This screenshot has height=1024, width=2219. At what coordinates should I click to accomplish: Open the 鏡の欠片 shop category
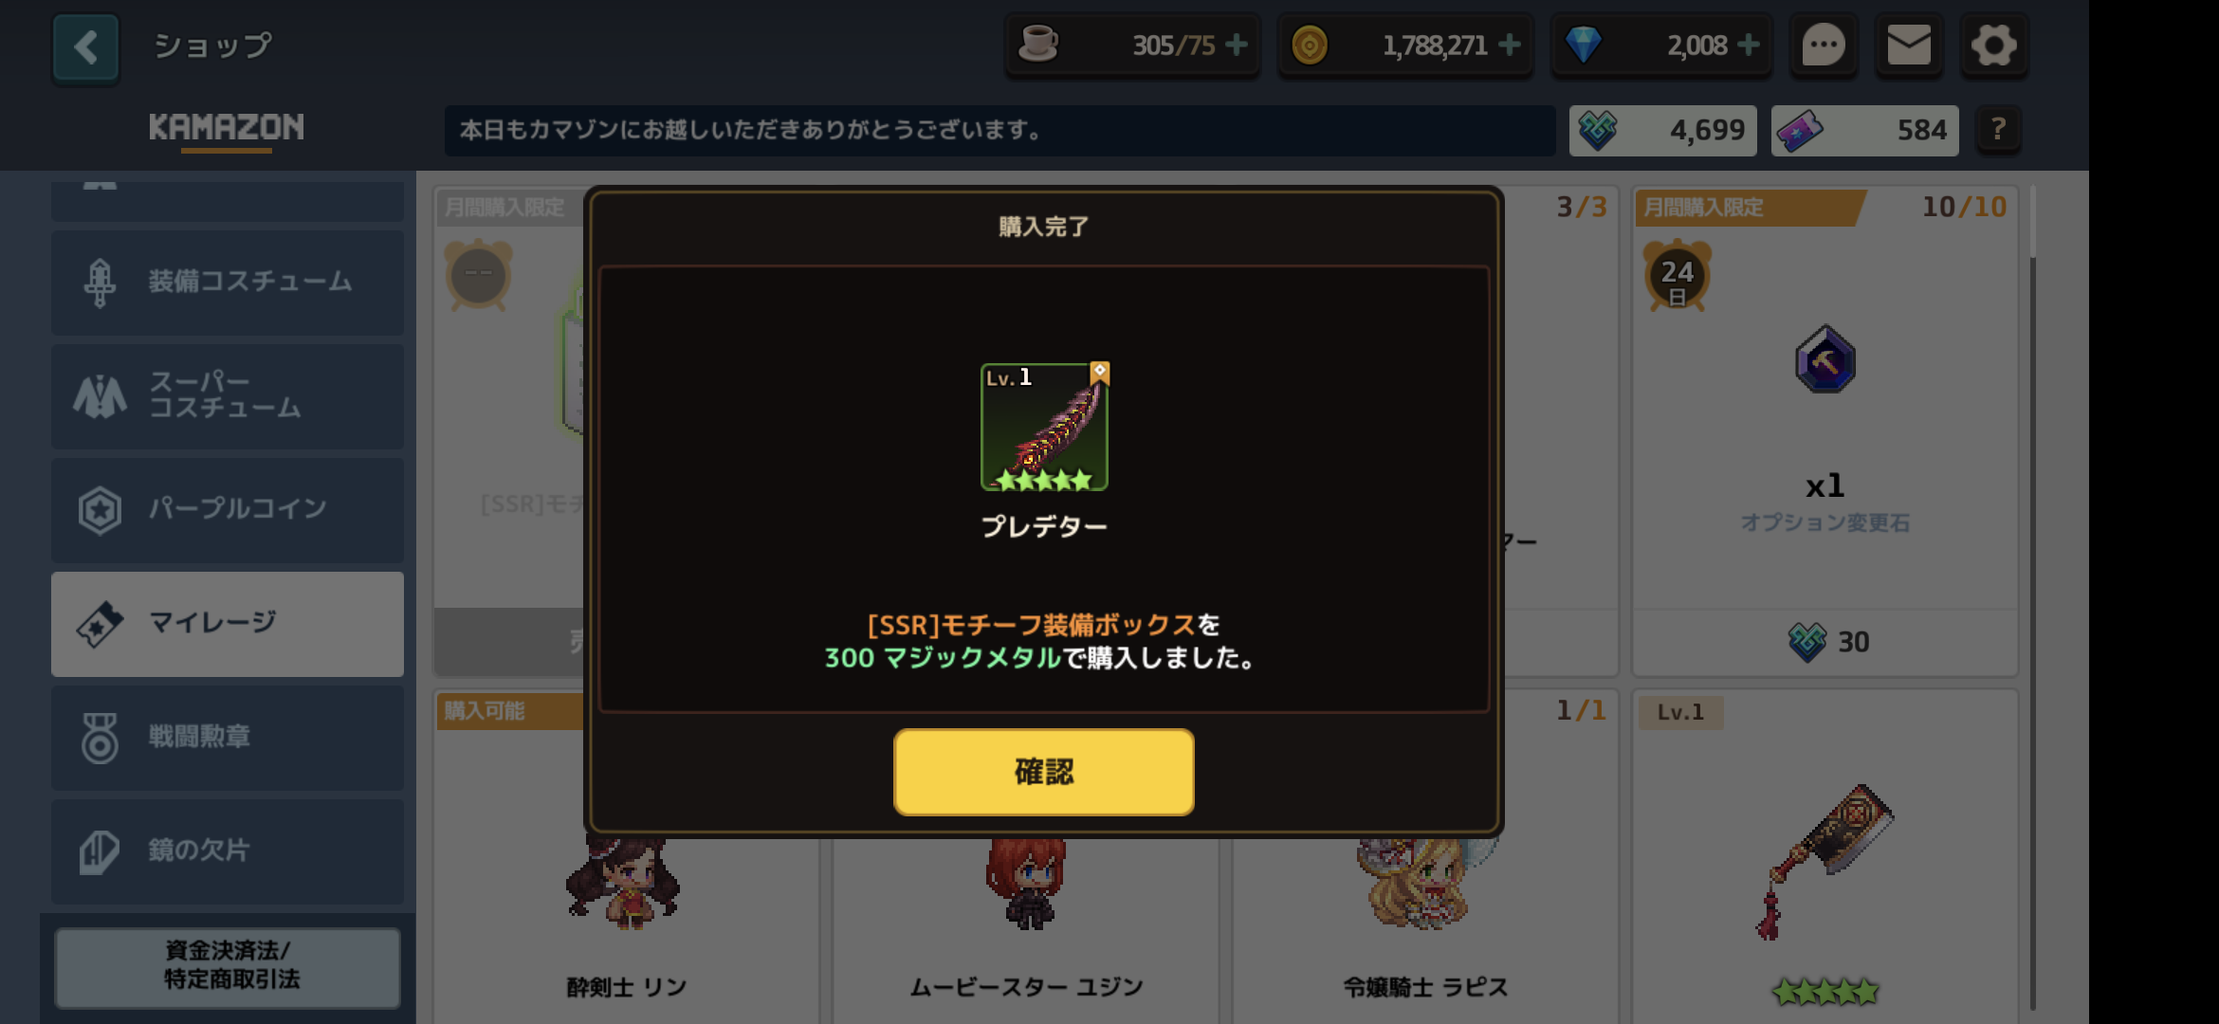click(x=228, y=851)
